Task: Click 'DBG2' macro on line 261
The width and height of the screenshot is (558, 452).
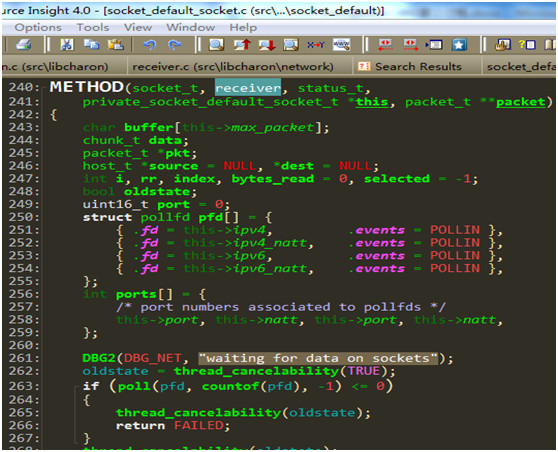Action: click(x=99, y=358)
